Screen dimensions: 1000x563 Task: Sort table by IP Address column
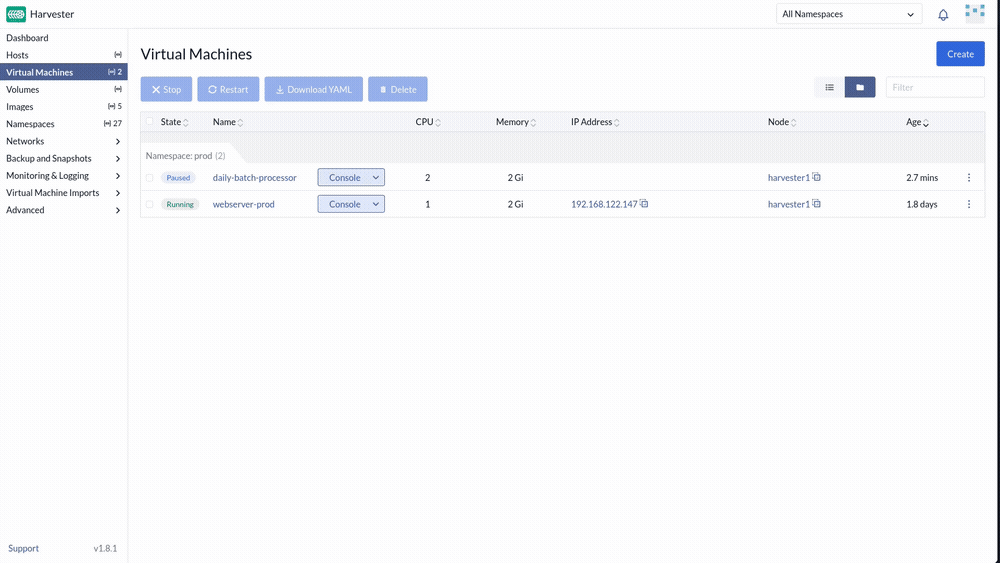tap(595, 122)
